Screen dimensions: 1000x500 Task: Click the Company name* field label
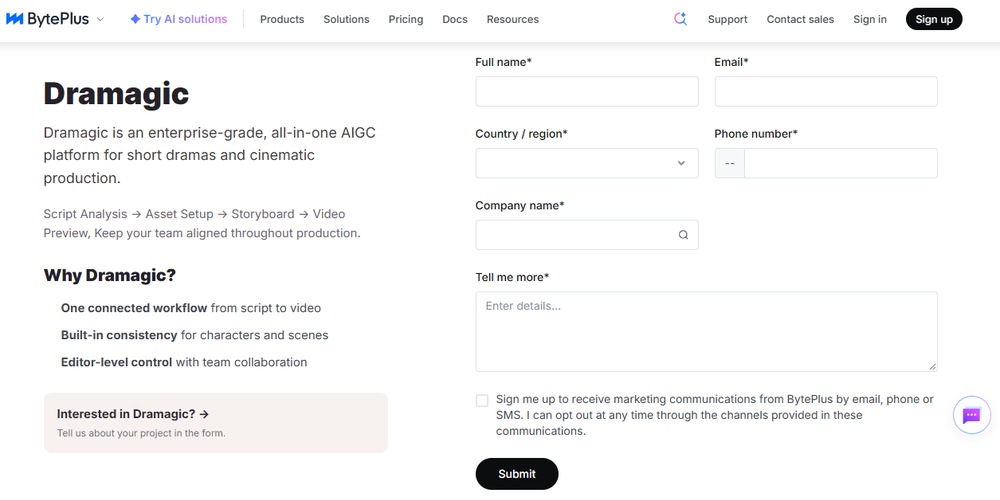520,205
